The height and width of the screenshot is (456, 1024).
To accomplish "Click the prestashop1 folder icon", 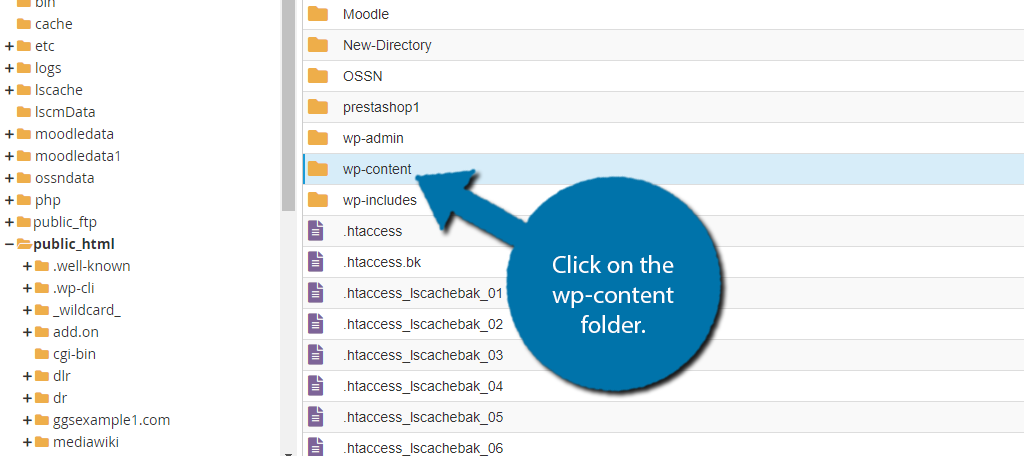I will point(318,107).
